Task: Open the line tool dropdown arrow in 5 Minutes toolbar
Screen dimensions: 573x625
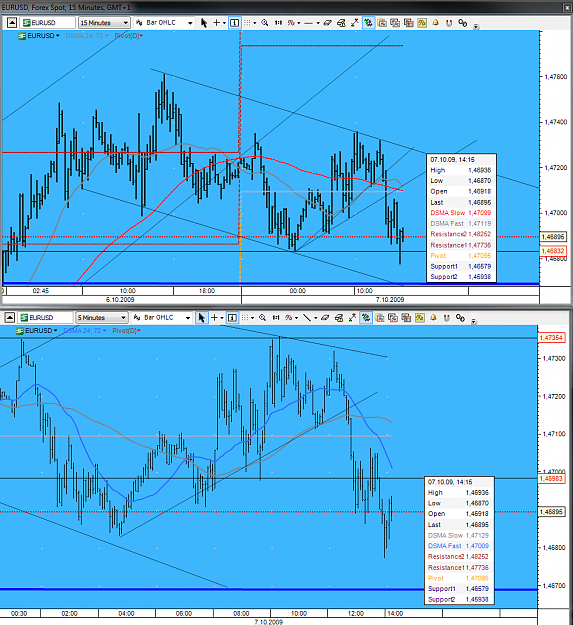Action: point(315,318)
